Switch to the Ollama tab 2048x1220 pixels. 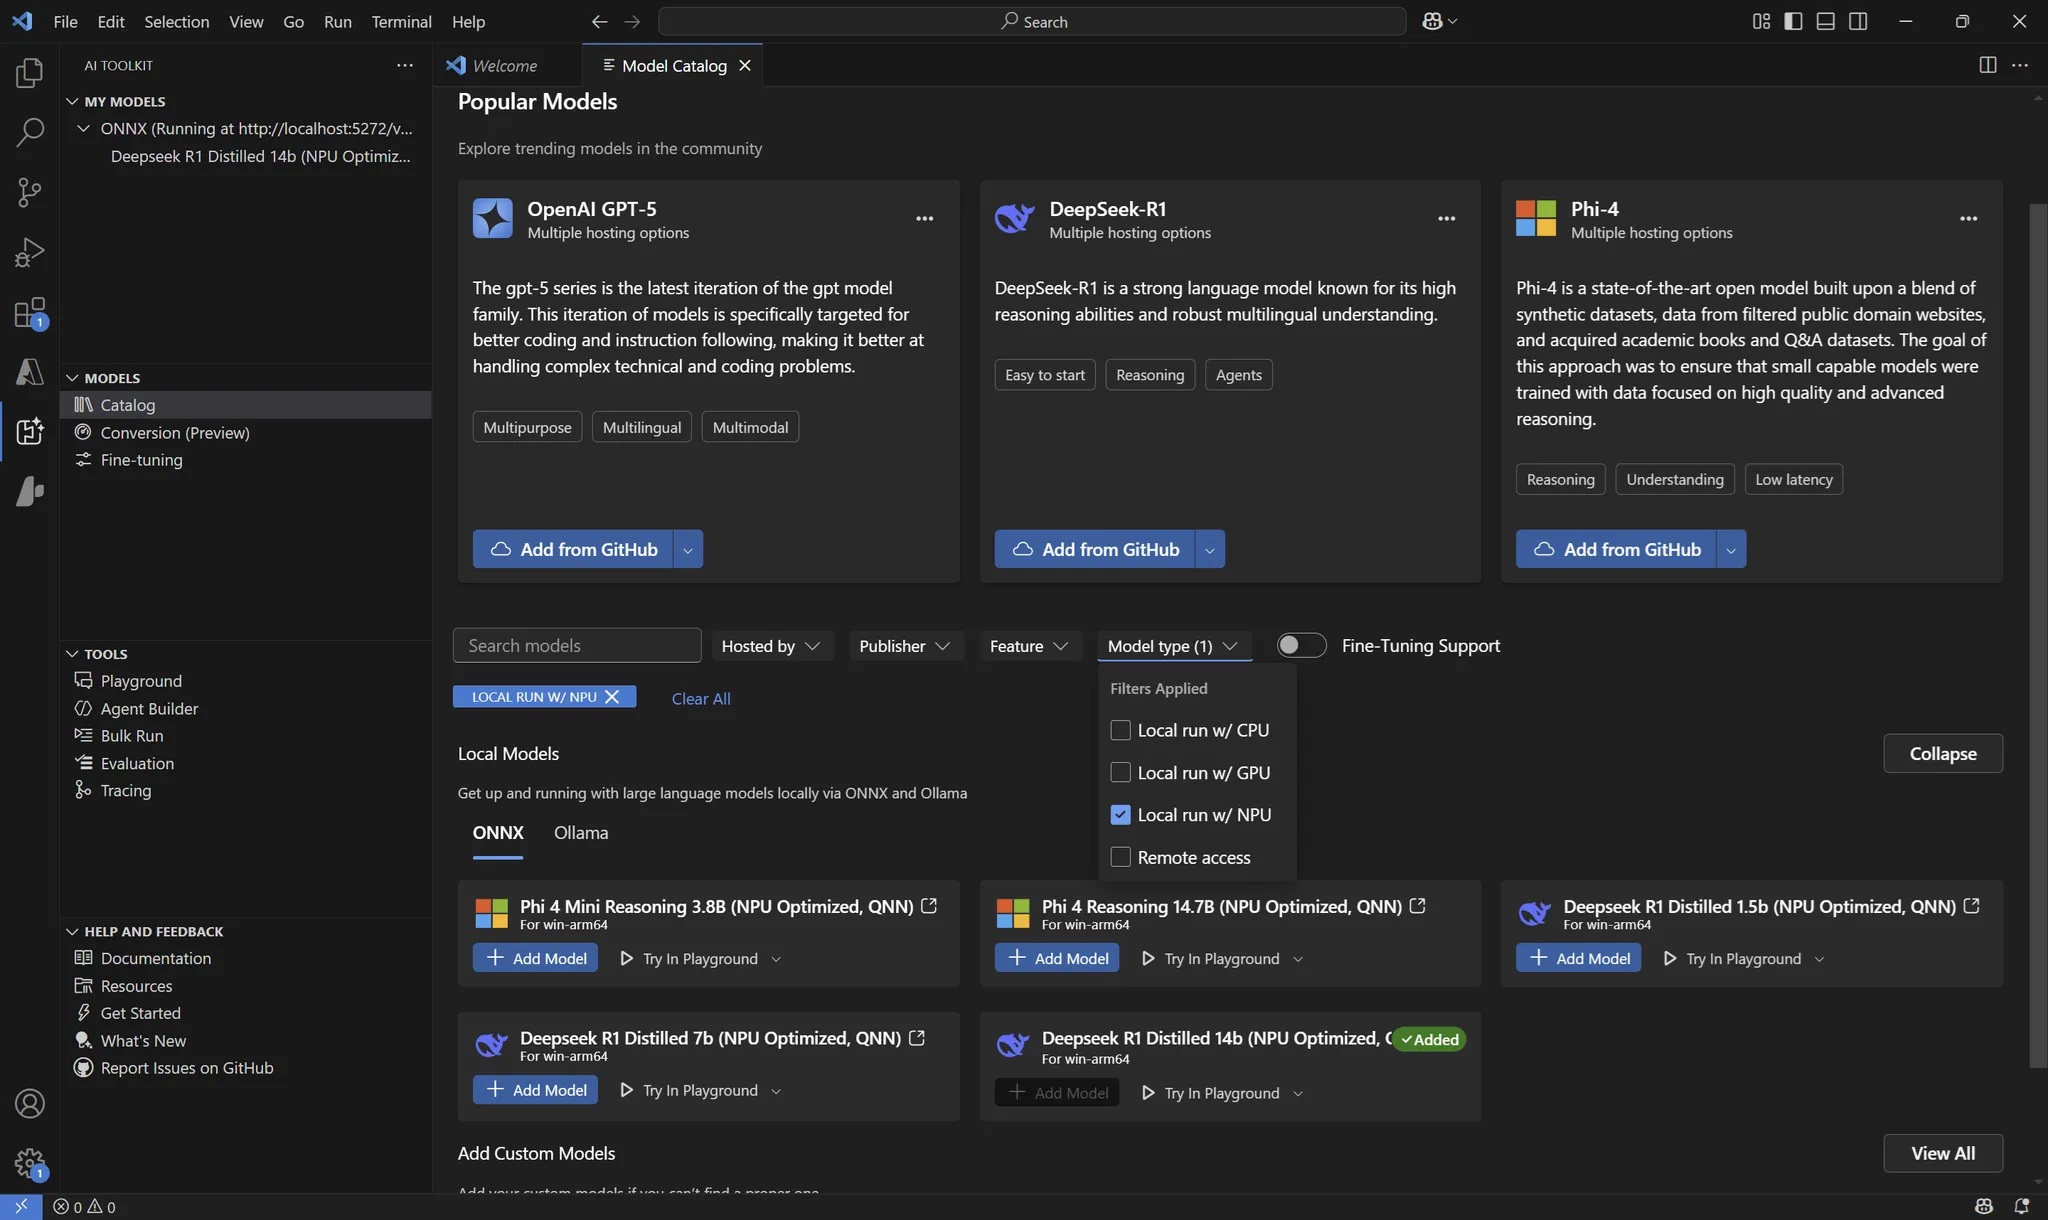(x=581, y=832)
